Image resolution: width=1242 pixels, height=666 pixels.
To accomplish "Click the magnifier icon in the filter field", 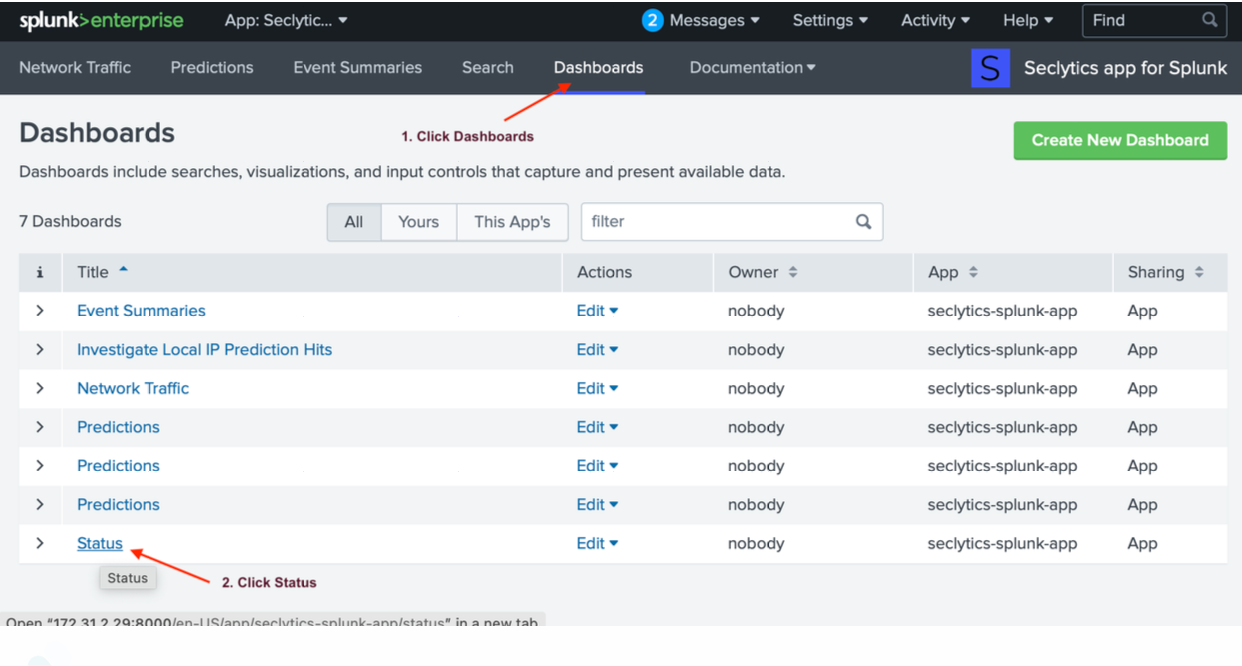I will click(x=863, y=222).
